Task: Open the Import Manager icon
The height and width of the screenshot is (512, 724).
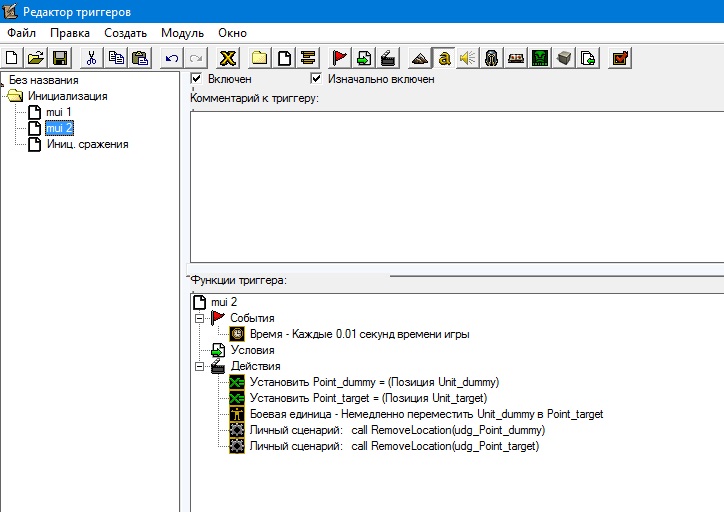Action: [x=588, y=58]
